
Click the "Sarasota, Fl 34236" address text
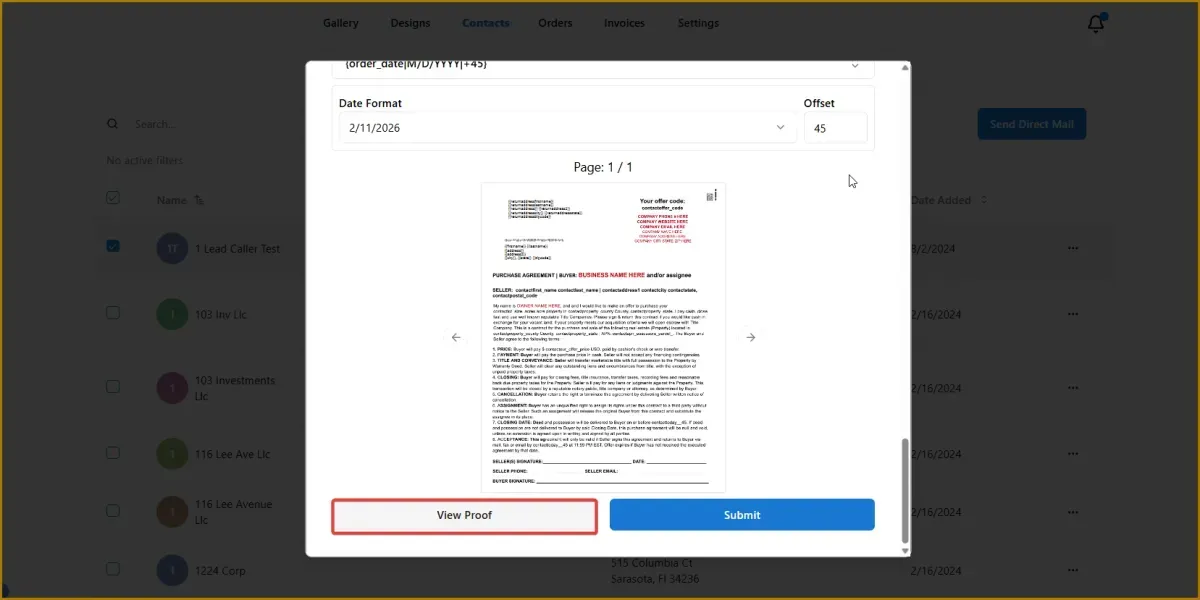(655, 579)
